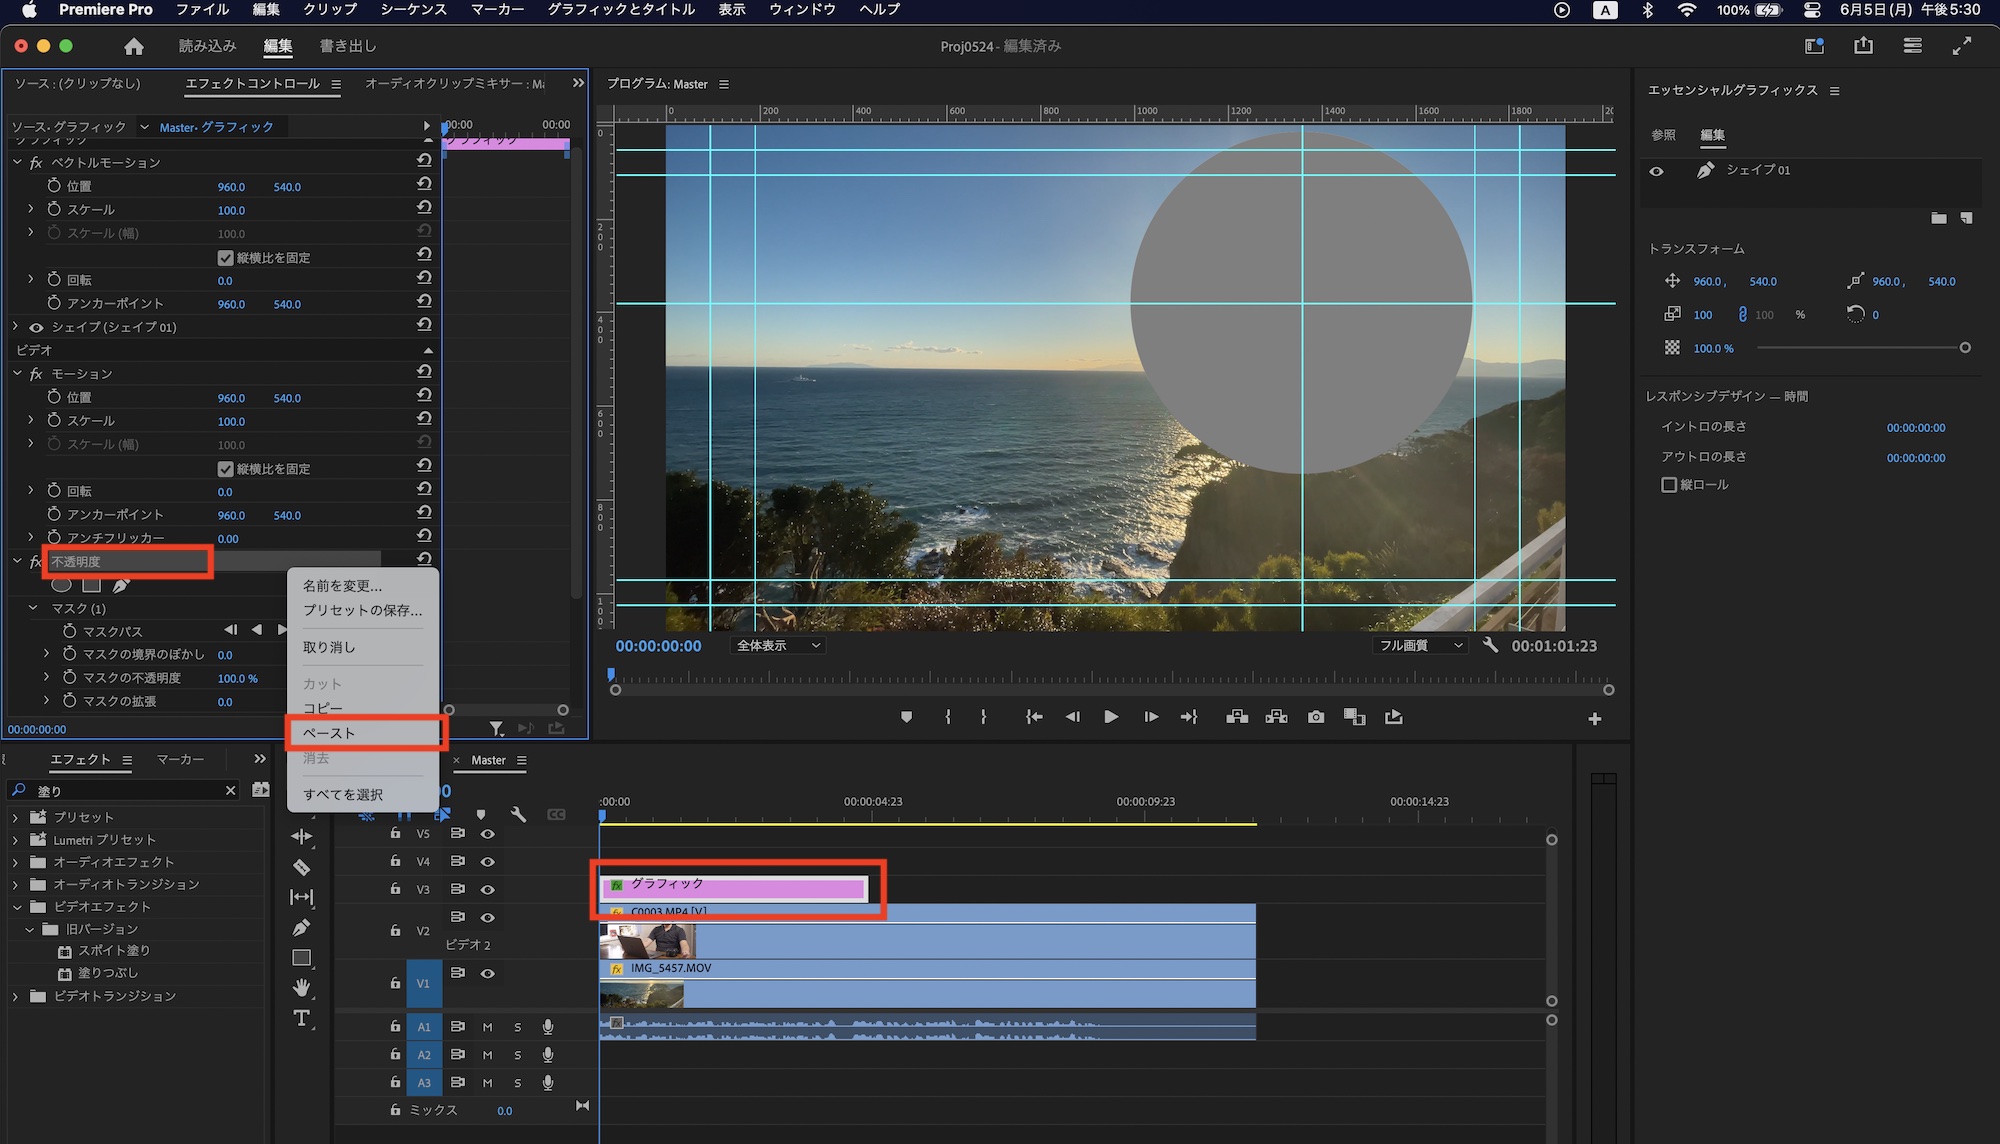Image resolution: width=2000 pixels, height=1144 pixels.
Task: Click the Home icon
Action: tap(134, 46)
